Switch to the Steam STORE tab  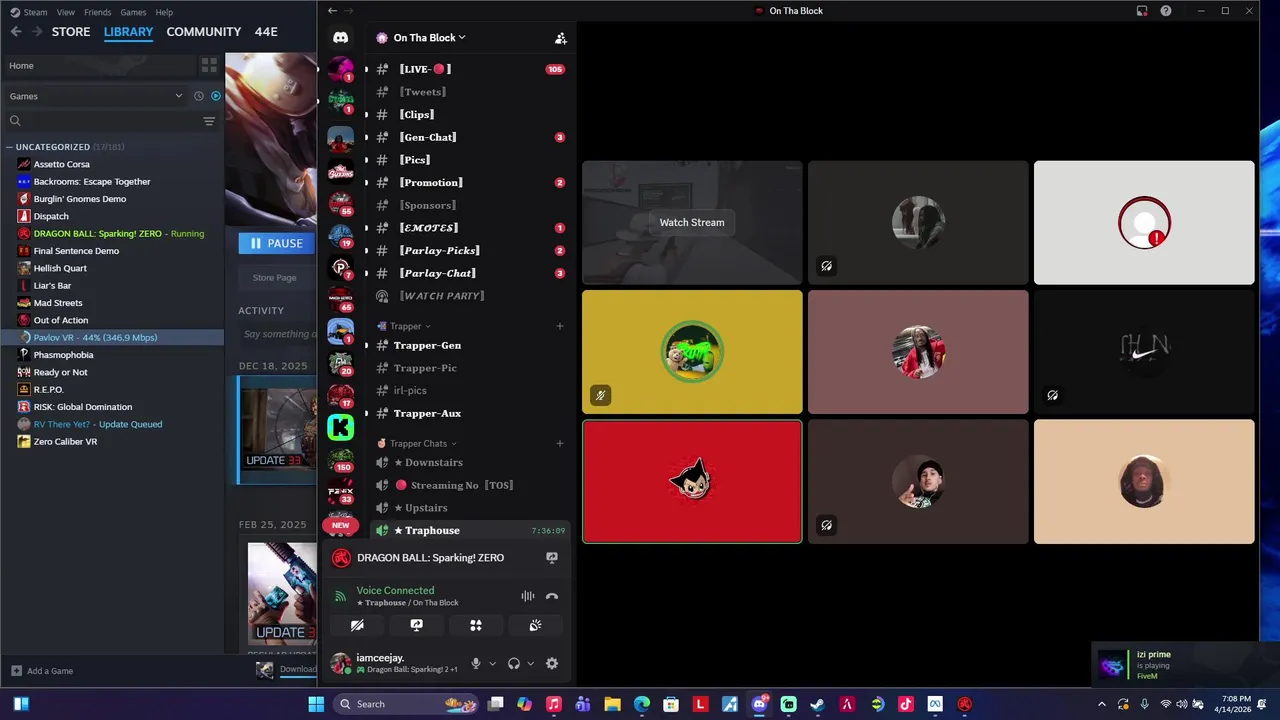[71, 32]
